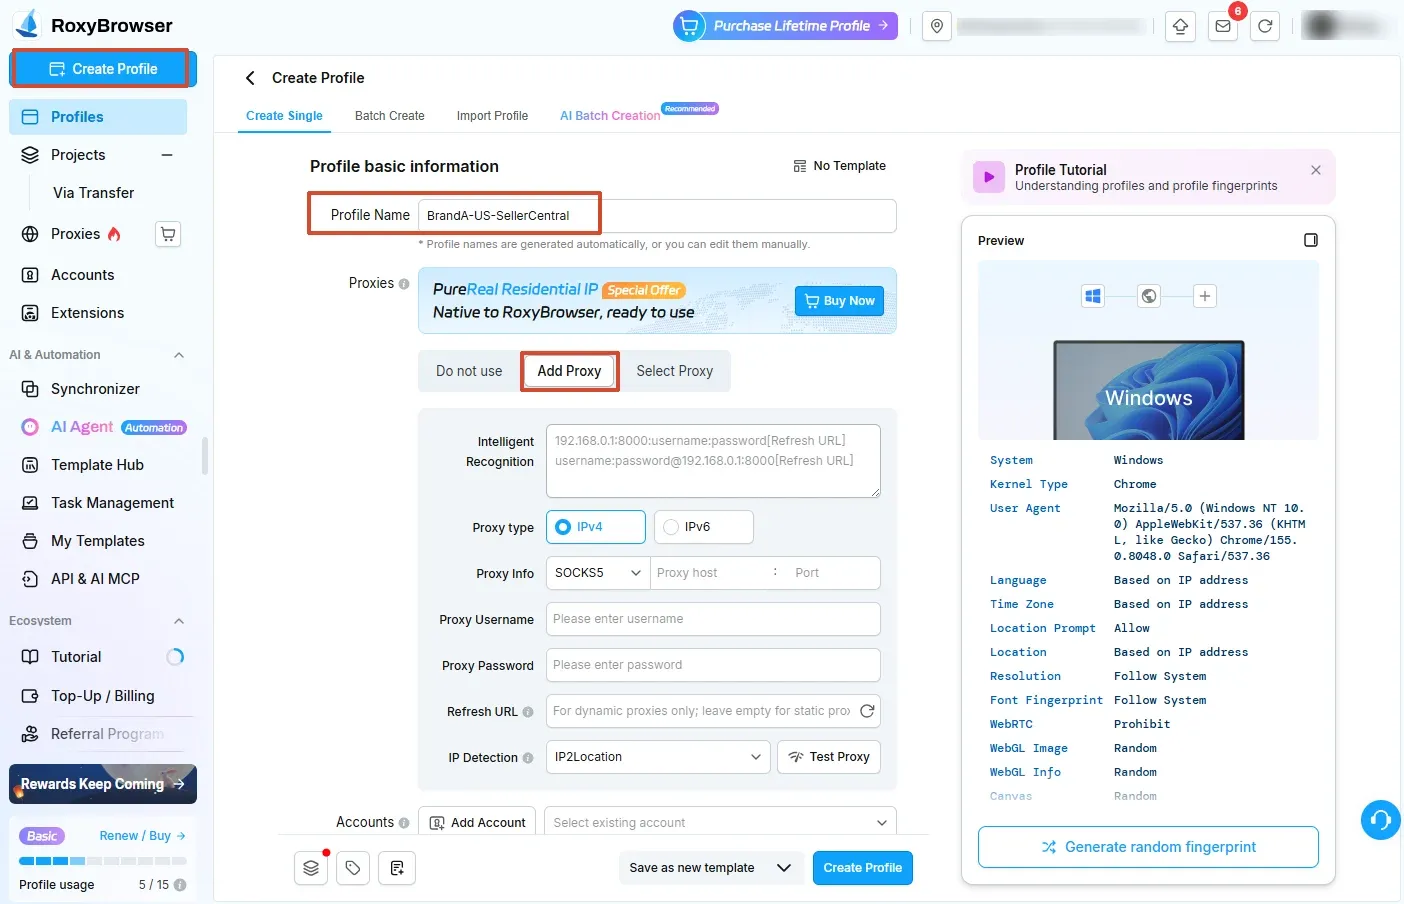Switch to the Import Profile tab
Screen dimensions: 1404x904
[x=492, y=116]
